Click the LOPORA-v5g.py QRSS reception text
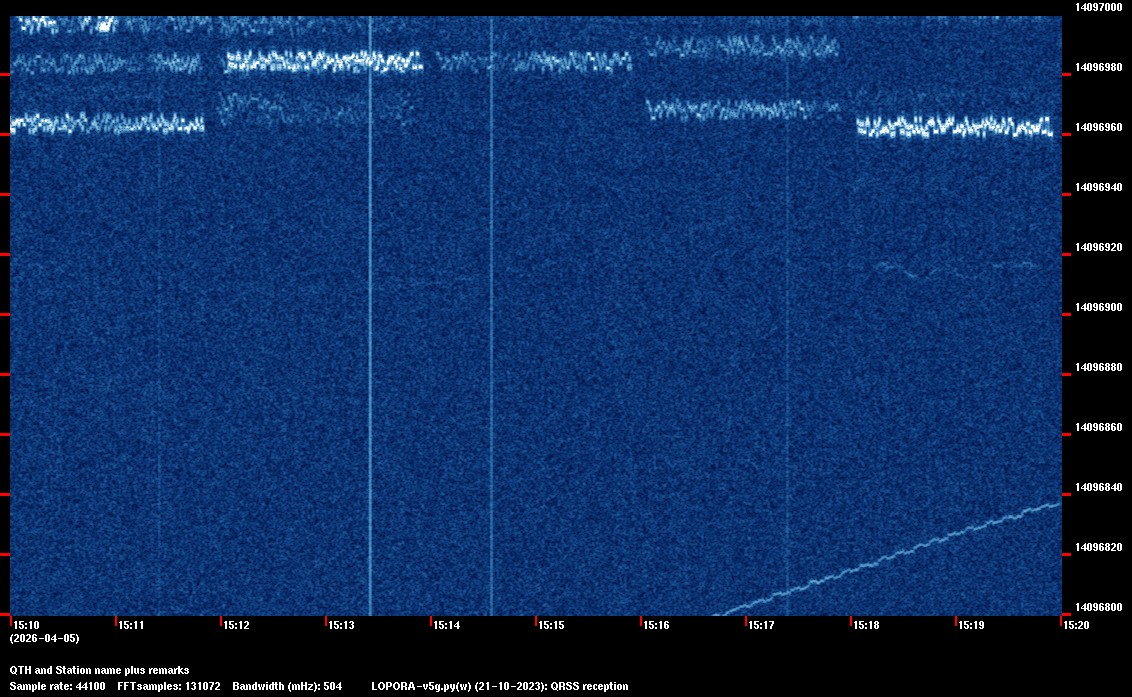 coord(499,686)
